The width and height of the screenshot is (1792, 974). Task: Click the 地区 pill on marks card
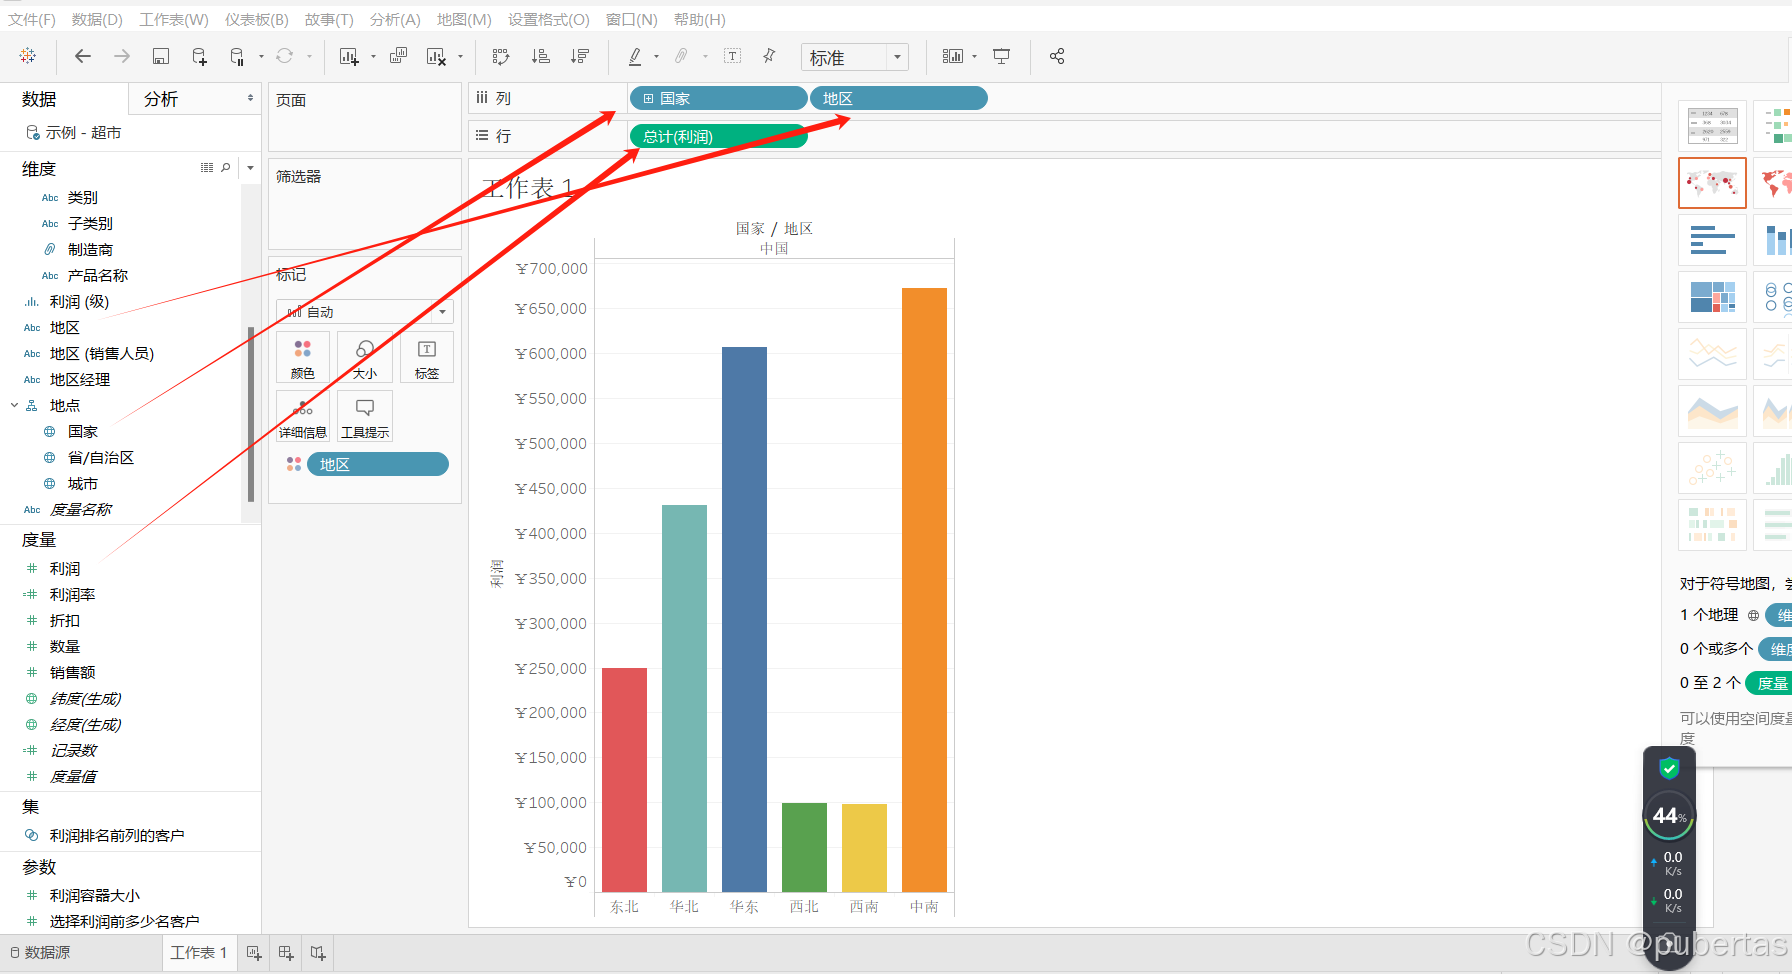coord(378,464)
